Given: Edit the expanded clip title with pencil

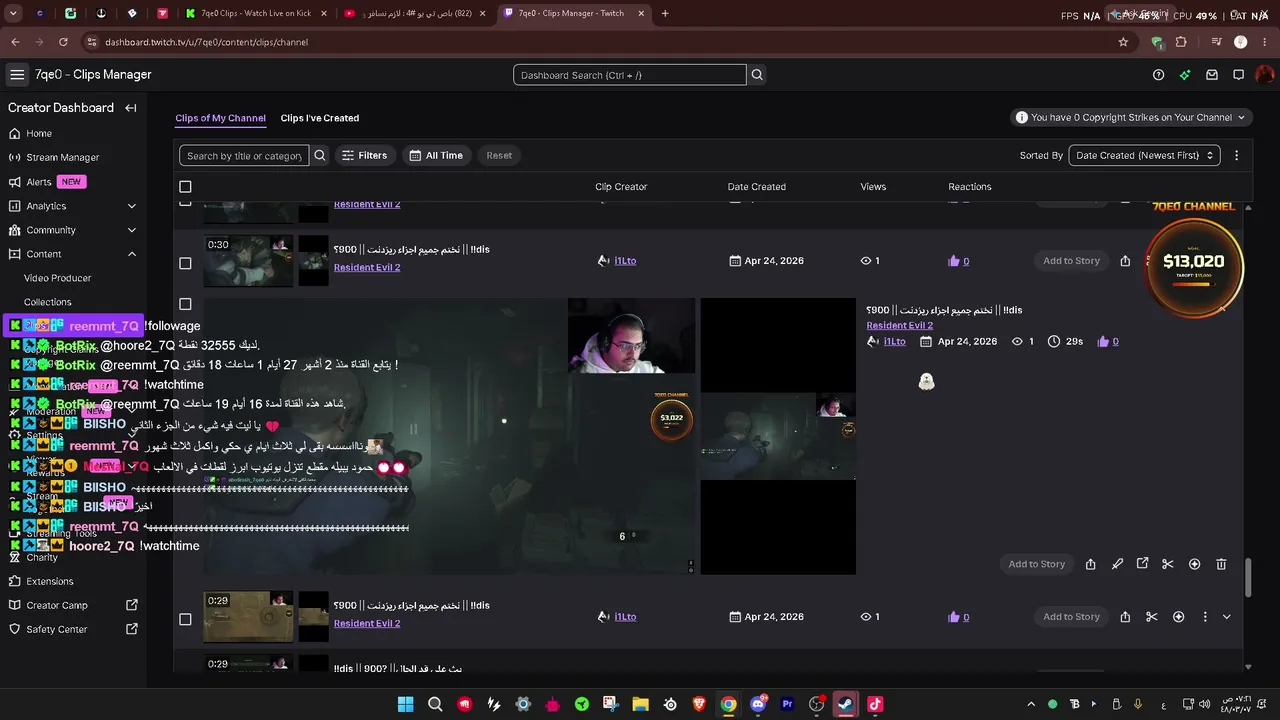Looking at the screenshot, I should click(1117, 564).
